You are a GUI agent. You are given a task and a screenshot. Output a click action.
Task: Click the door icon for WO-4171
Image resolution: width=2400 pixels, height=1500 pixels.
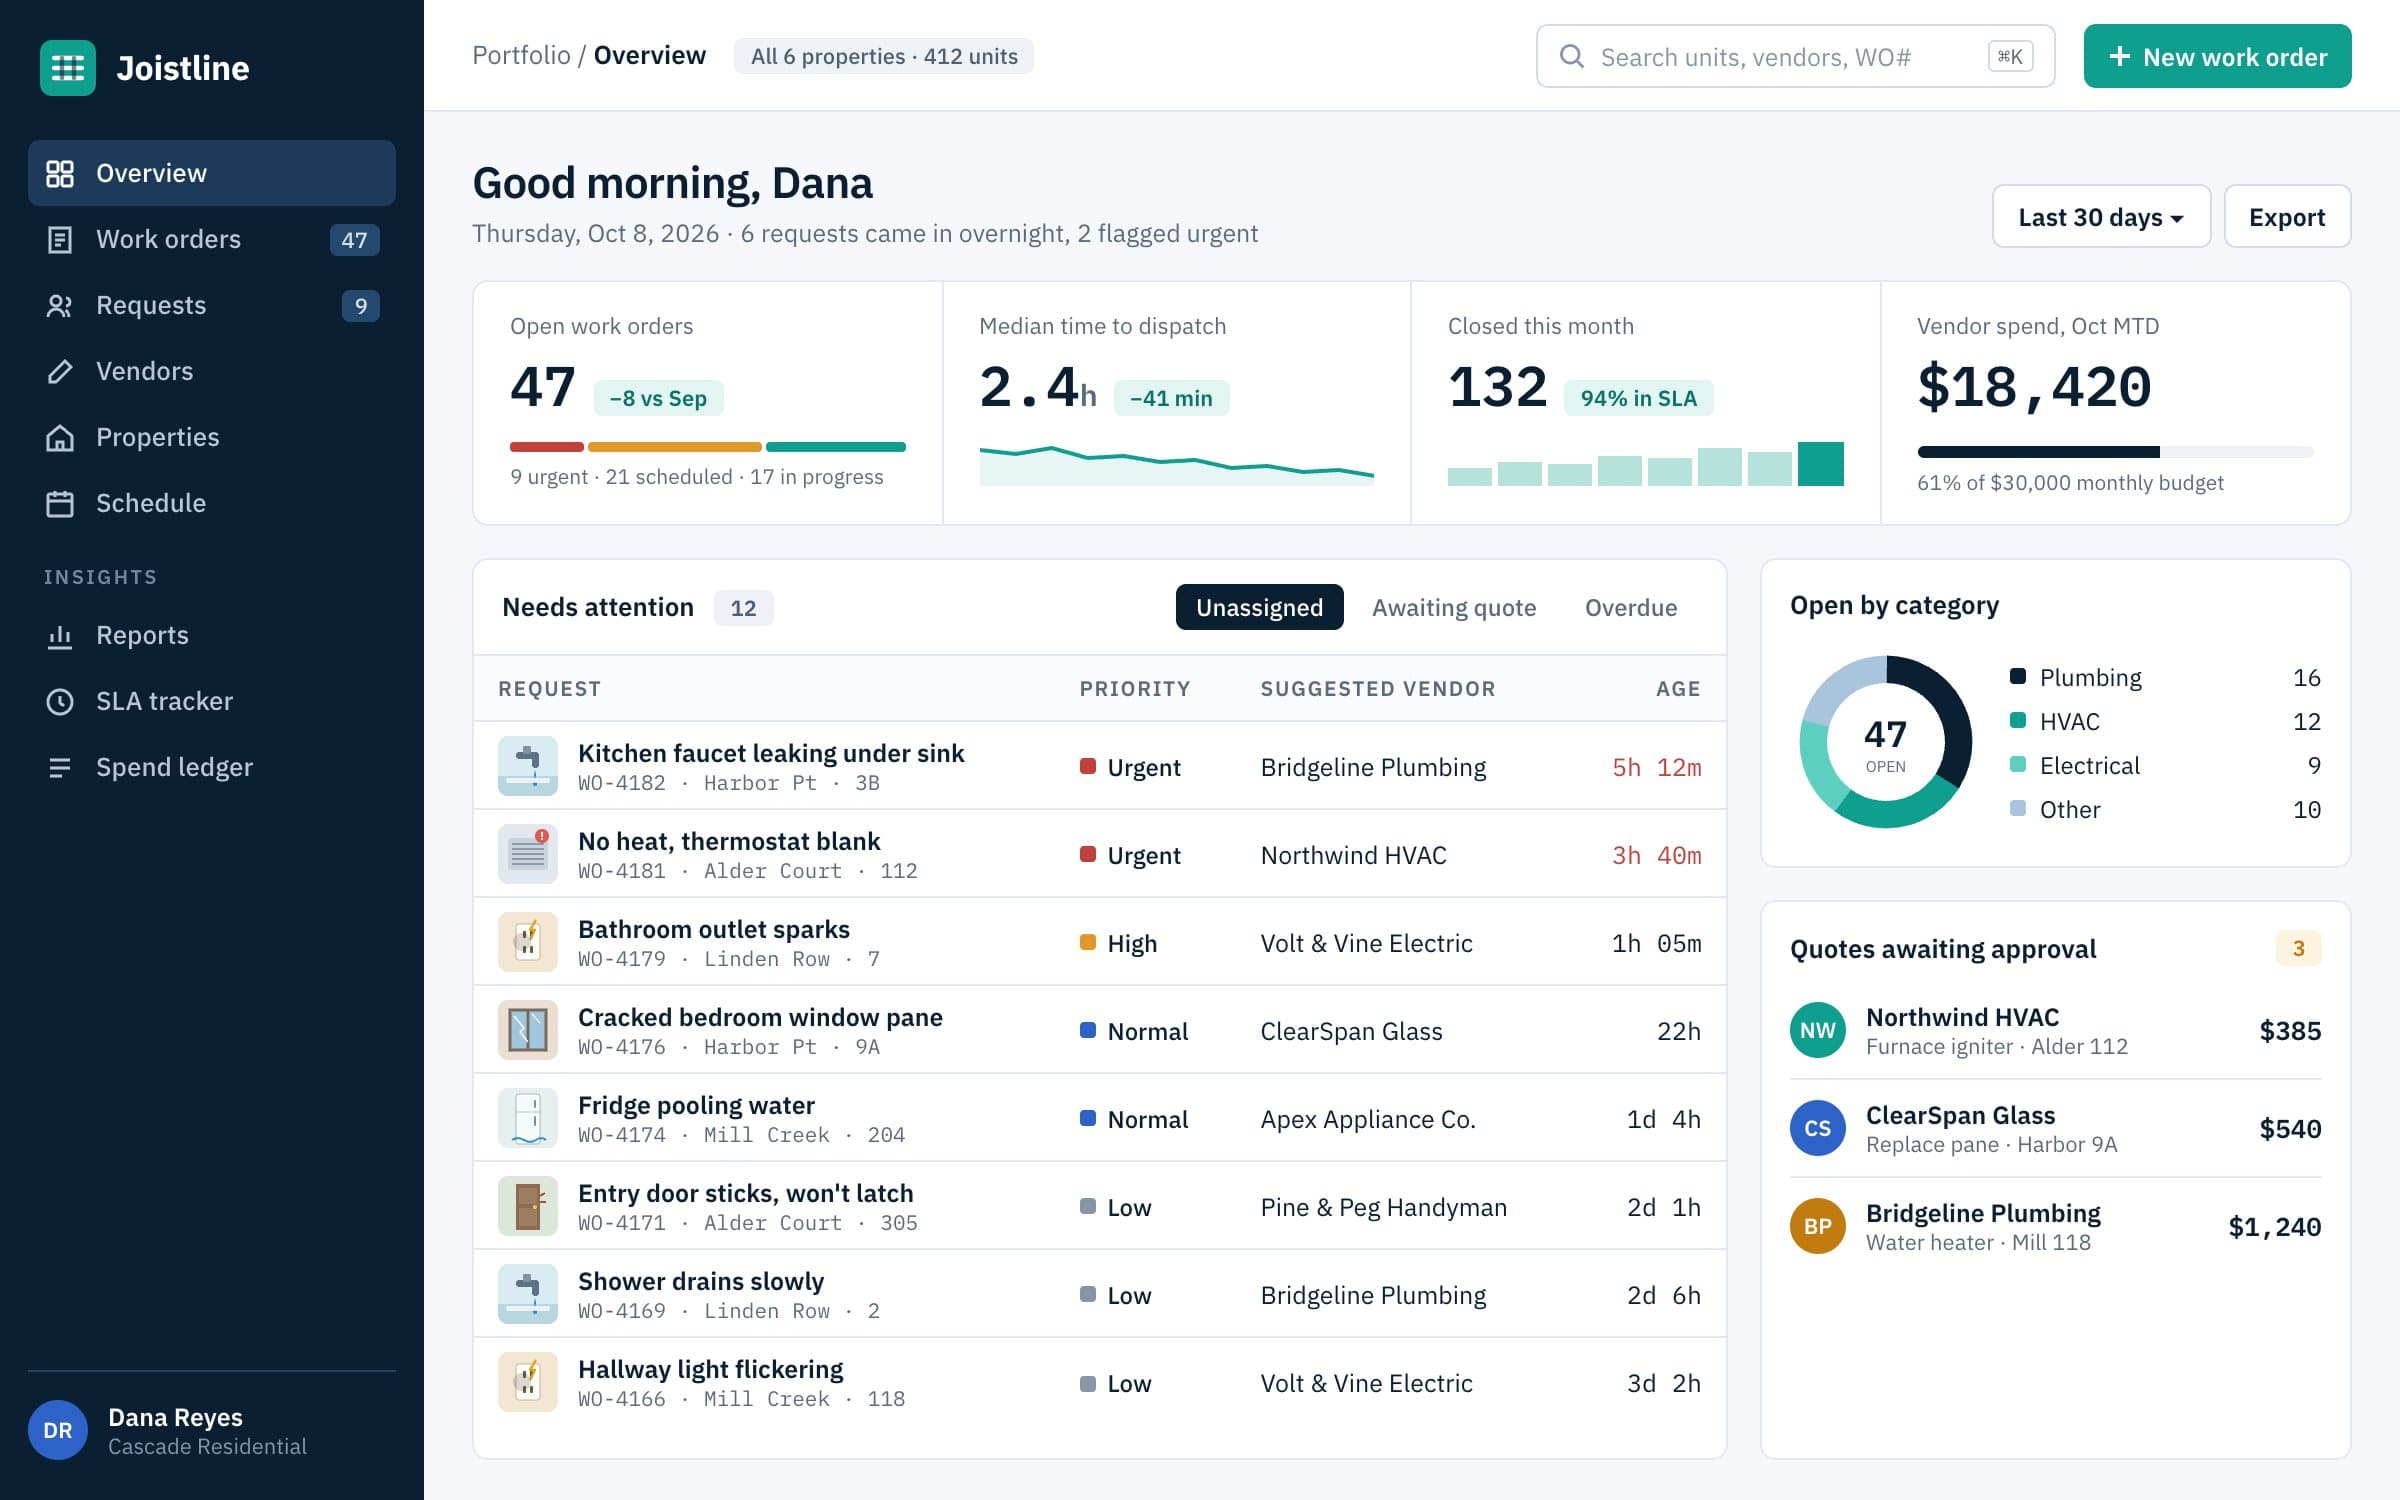(x=528, y=1206)
